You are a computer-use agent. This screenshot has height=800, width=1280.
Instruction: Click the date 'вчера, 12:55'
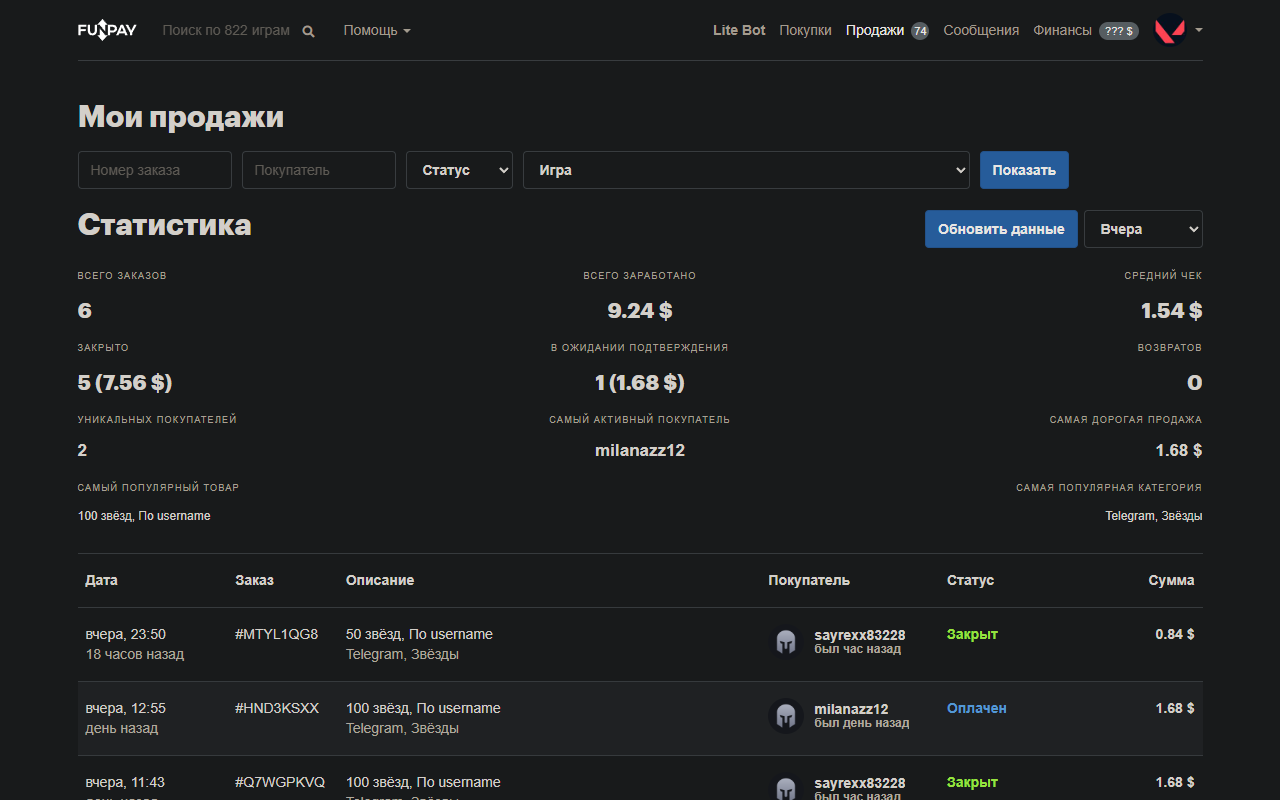(126, 708)
